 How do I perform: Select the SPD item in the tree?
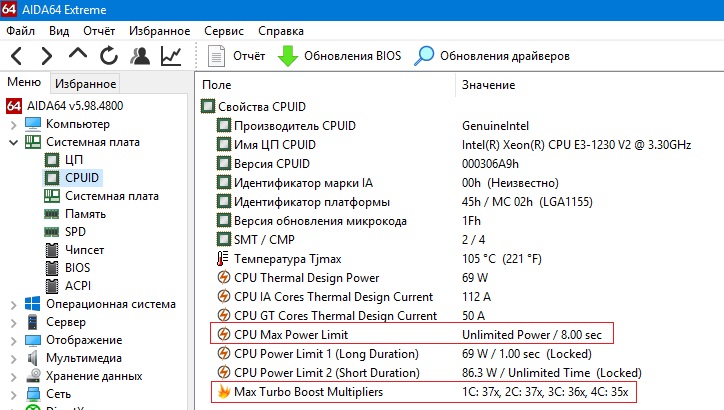coord(76,232)
